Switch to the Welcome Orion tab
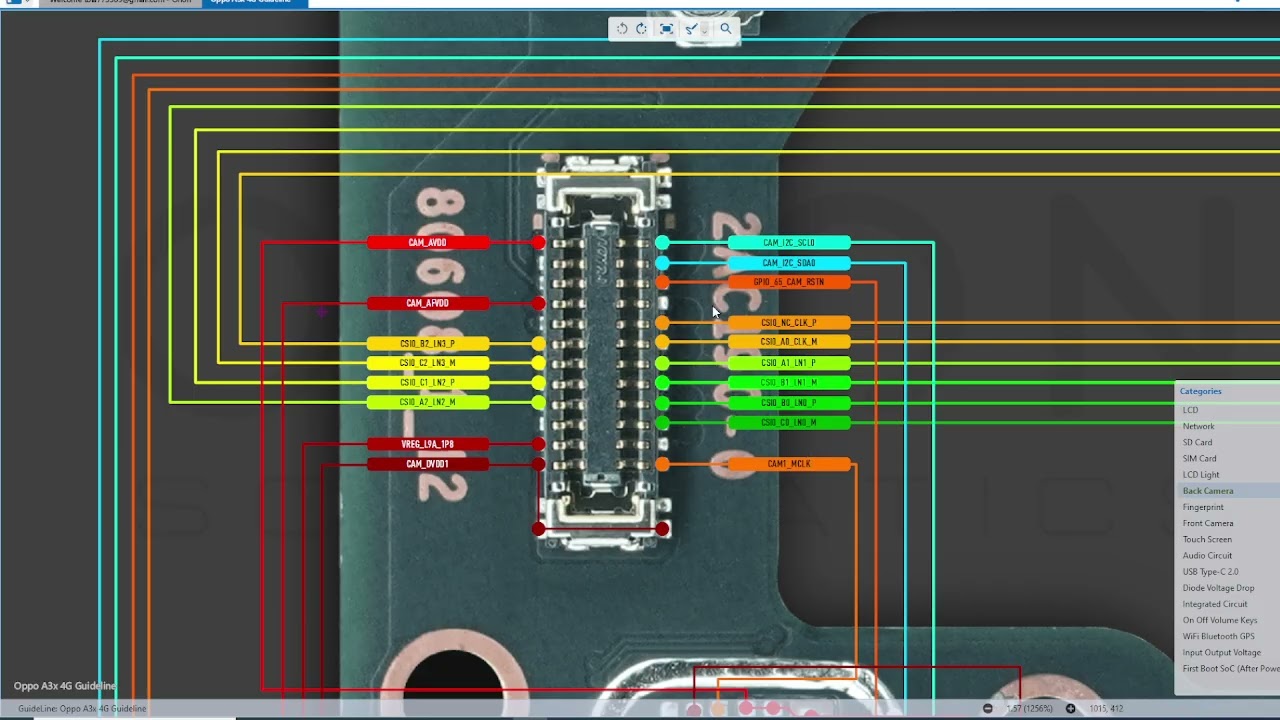This screenshot has height=720, width=1280. (x=120, y=3)
